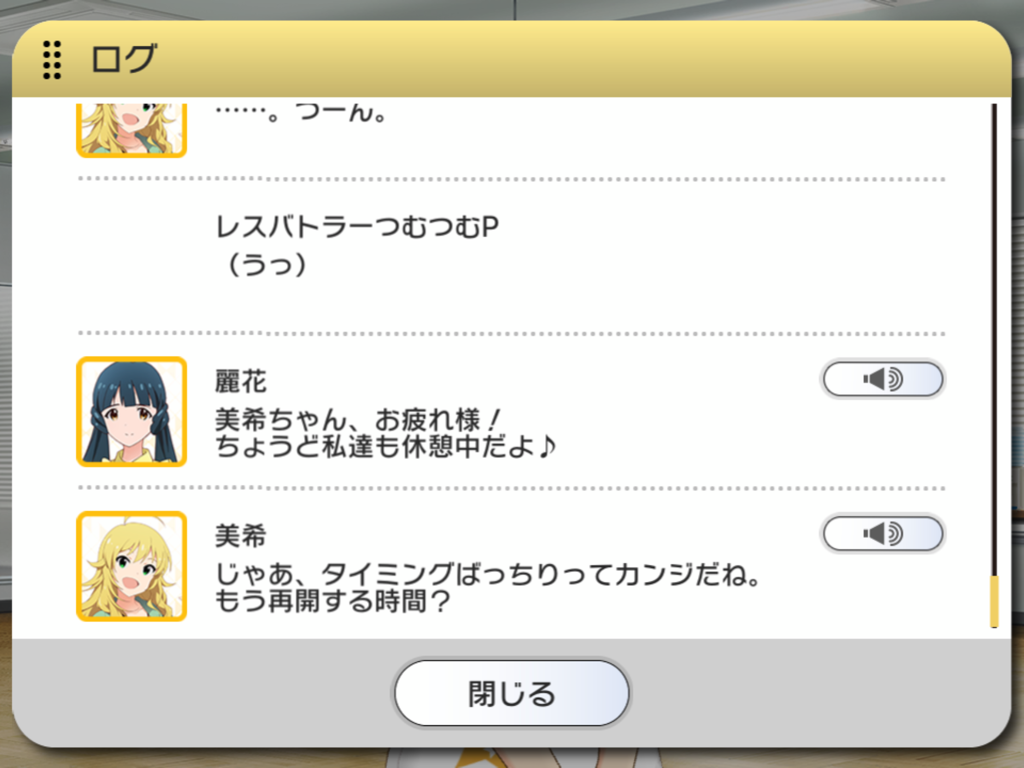Screen dimensions: 1024x768
Task: Click the line じゃあ、タイミングばっちりってカンジだね。
Action: [488, 575]
